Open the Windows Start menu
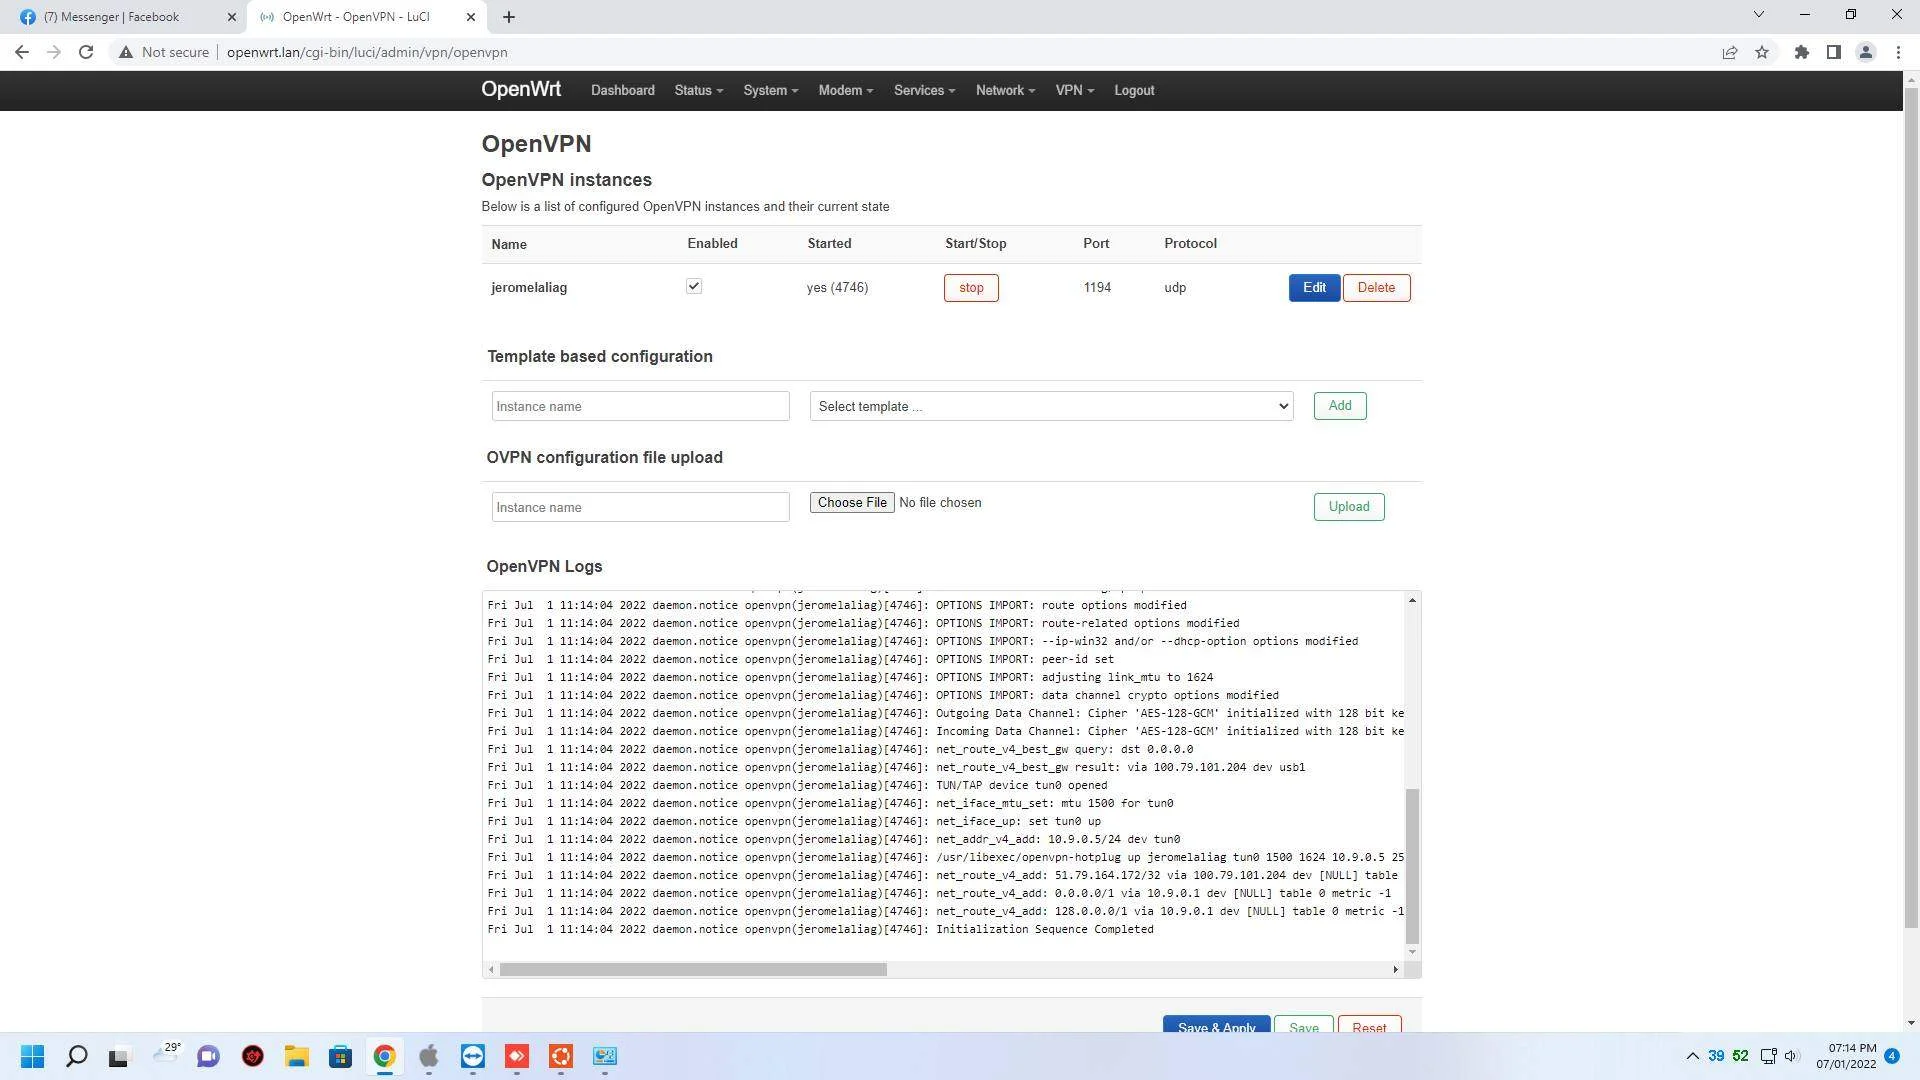This screenshot has width=1920, height=1080. point(32,1056)
